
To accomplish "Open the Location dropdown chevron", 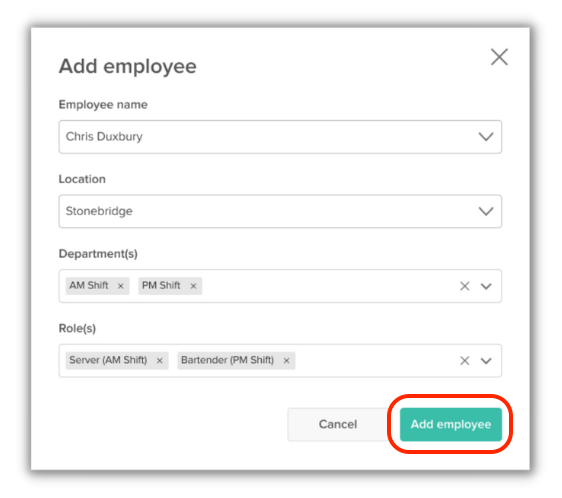I will (x=486, y=211).
